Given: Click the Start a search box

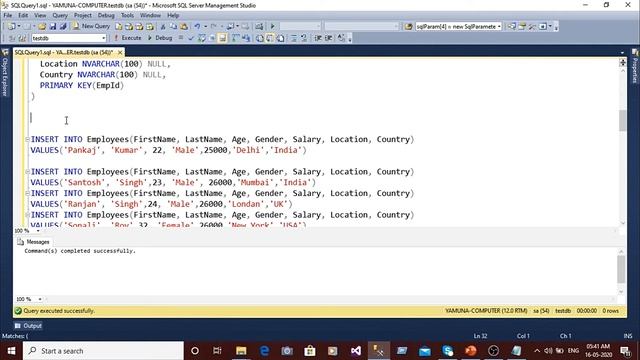Looking at the screenshot, I should click(103, 351).
